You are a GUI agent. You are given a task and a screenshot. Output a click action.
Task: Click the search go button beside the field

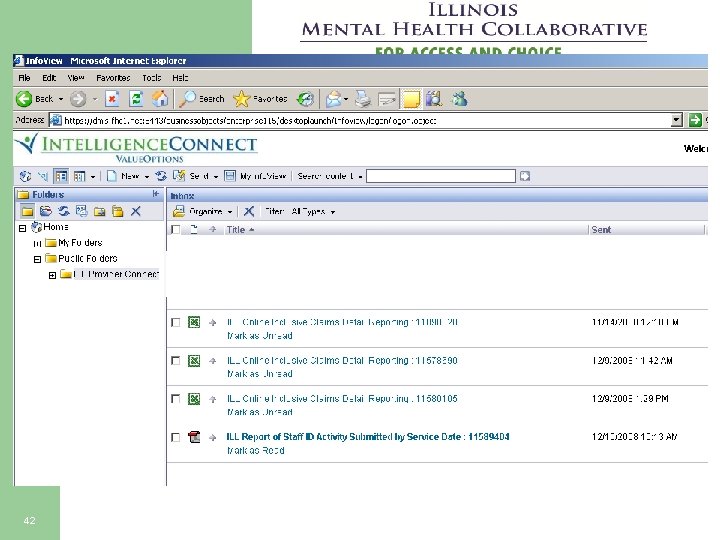click(525, 176)
